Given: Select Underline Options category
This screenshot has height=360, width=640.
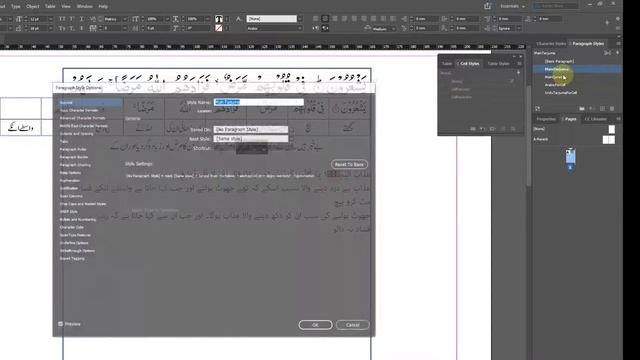Looking at the screenshot, I should [x=74, y=243].
